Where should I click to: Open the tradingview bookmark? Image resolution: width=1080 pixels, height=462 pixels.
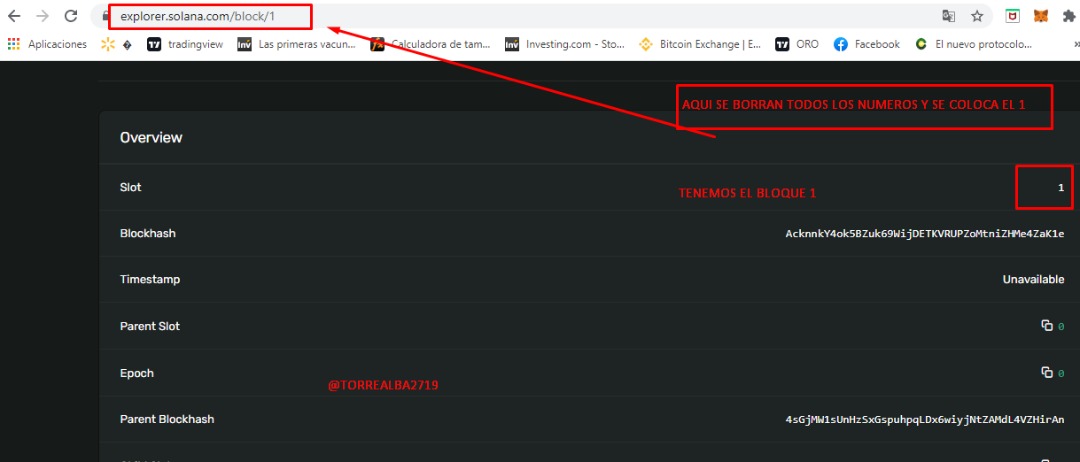185,44
